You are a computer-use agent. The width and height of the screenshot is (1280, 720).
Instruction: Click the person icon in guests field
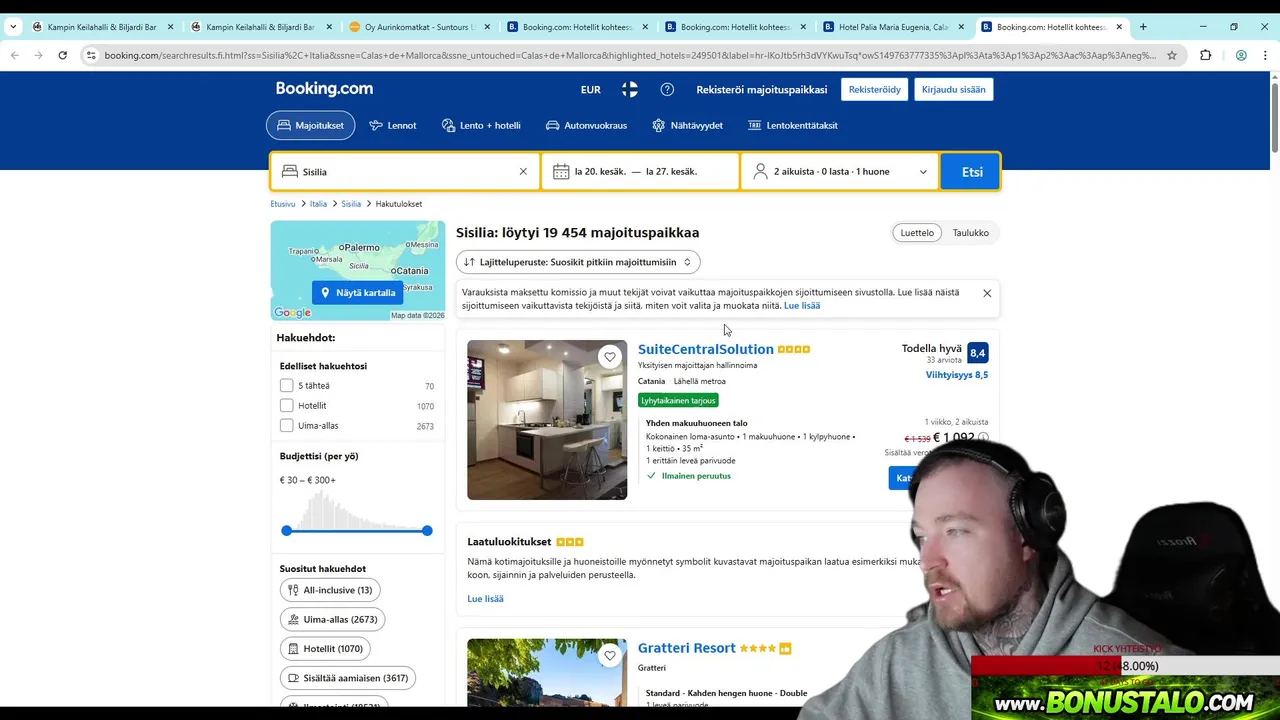(x=761, y=172)
